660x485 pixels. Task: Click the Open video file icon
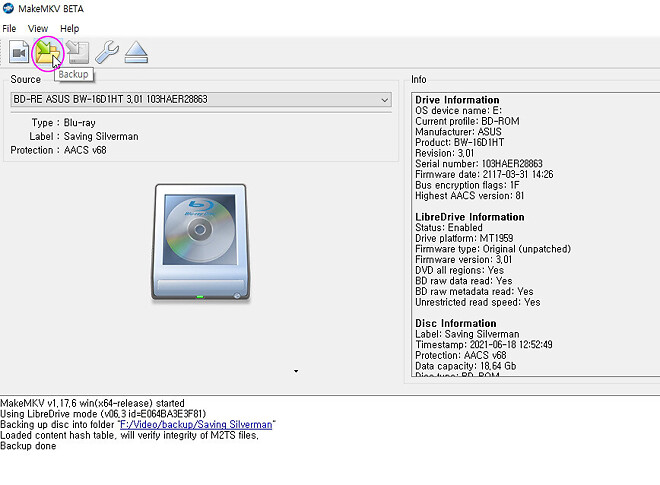(x=19, y=52)
